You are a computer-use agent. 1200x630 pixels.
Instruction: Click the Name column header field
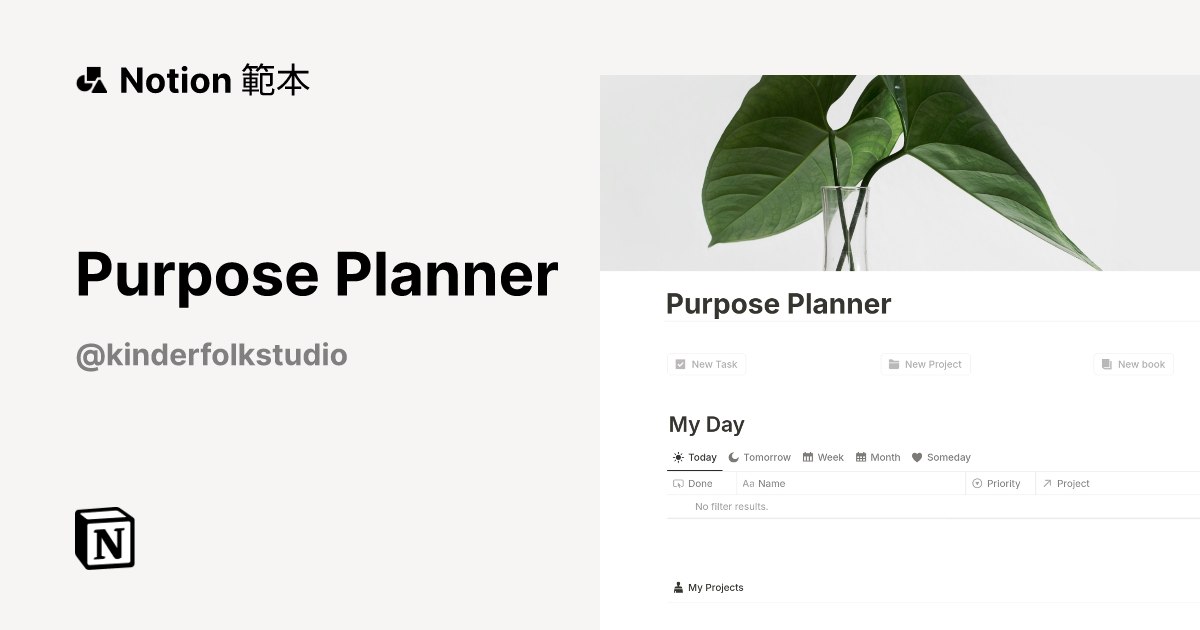coord(770,484)
